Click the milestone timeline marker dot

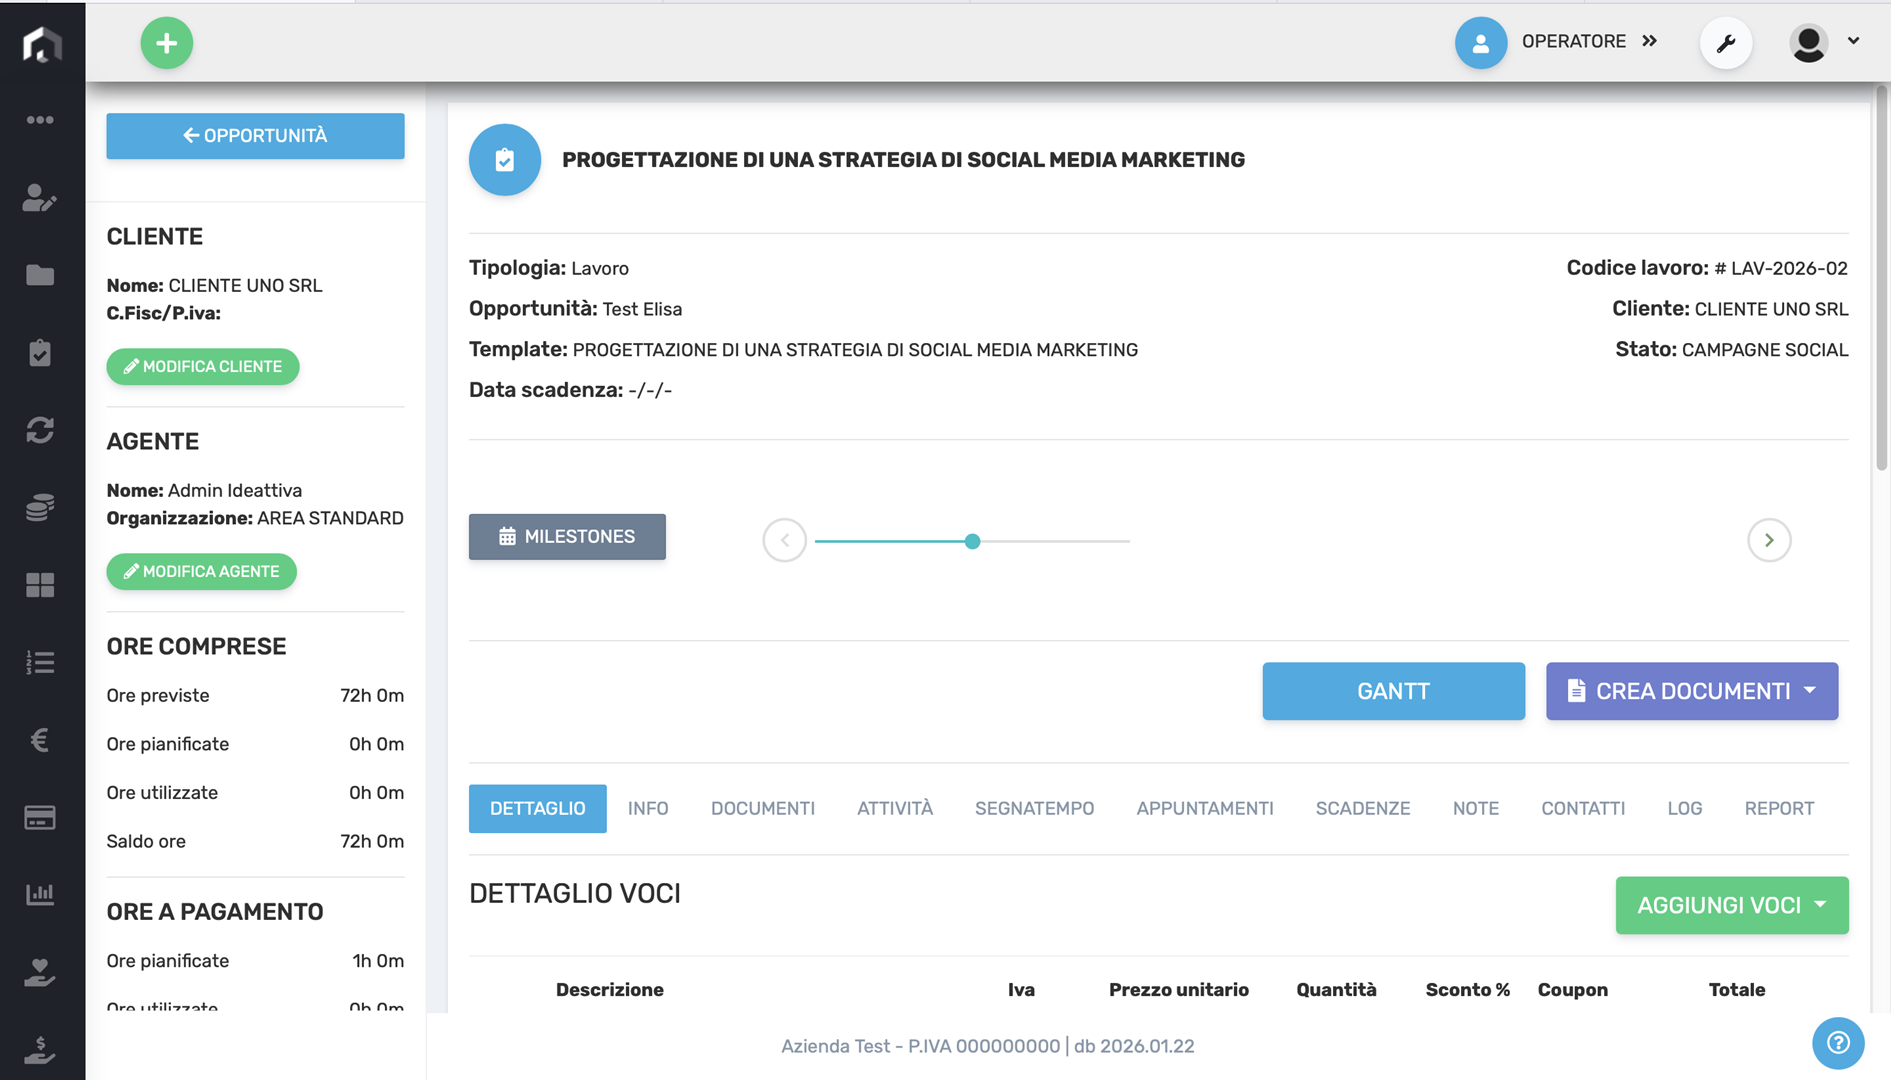coord(972,541)
